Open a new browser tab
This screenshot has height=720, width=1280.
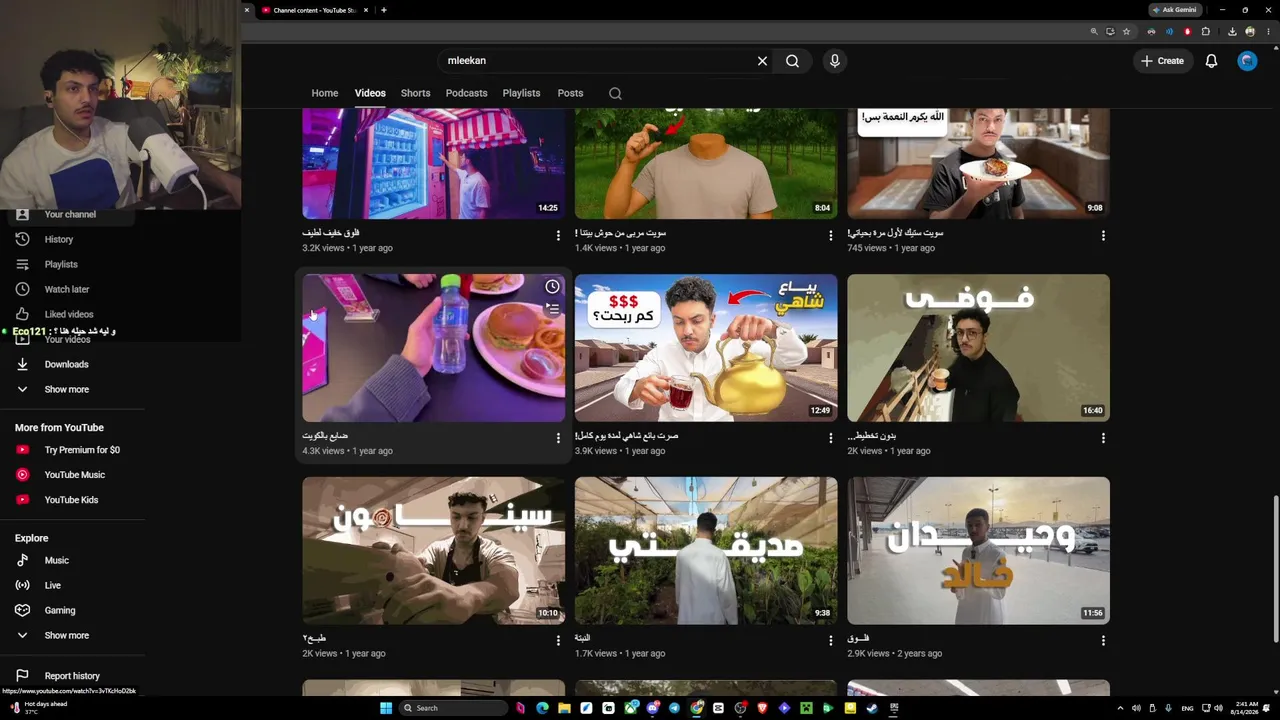(383, 10)
